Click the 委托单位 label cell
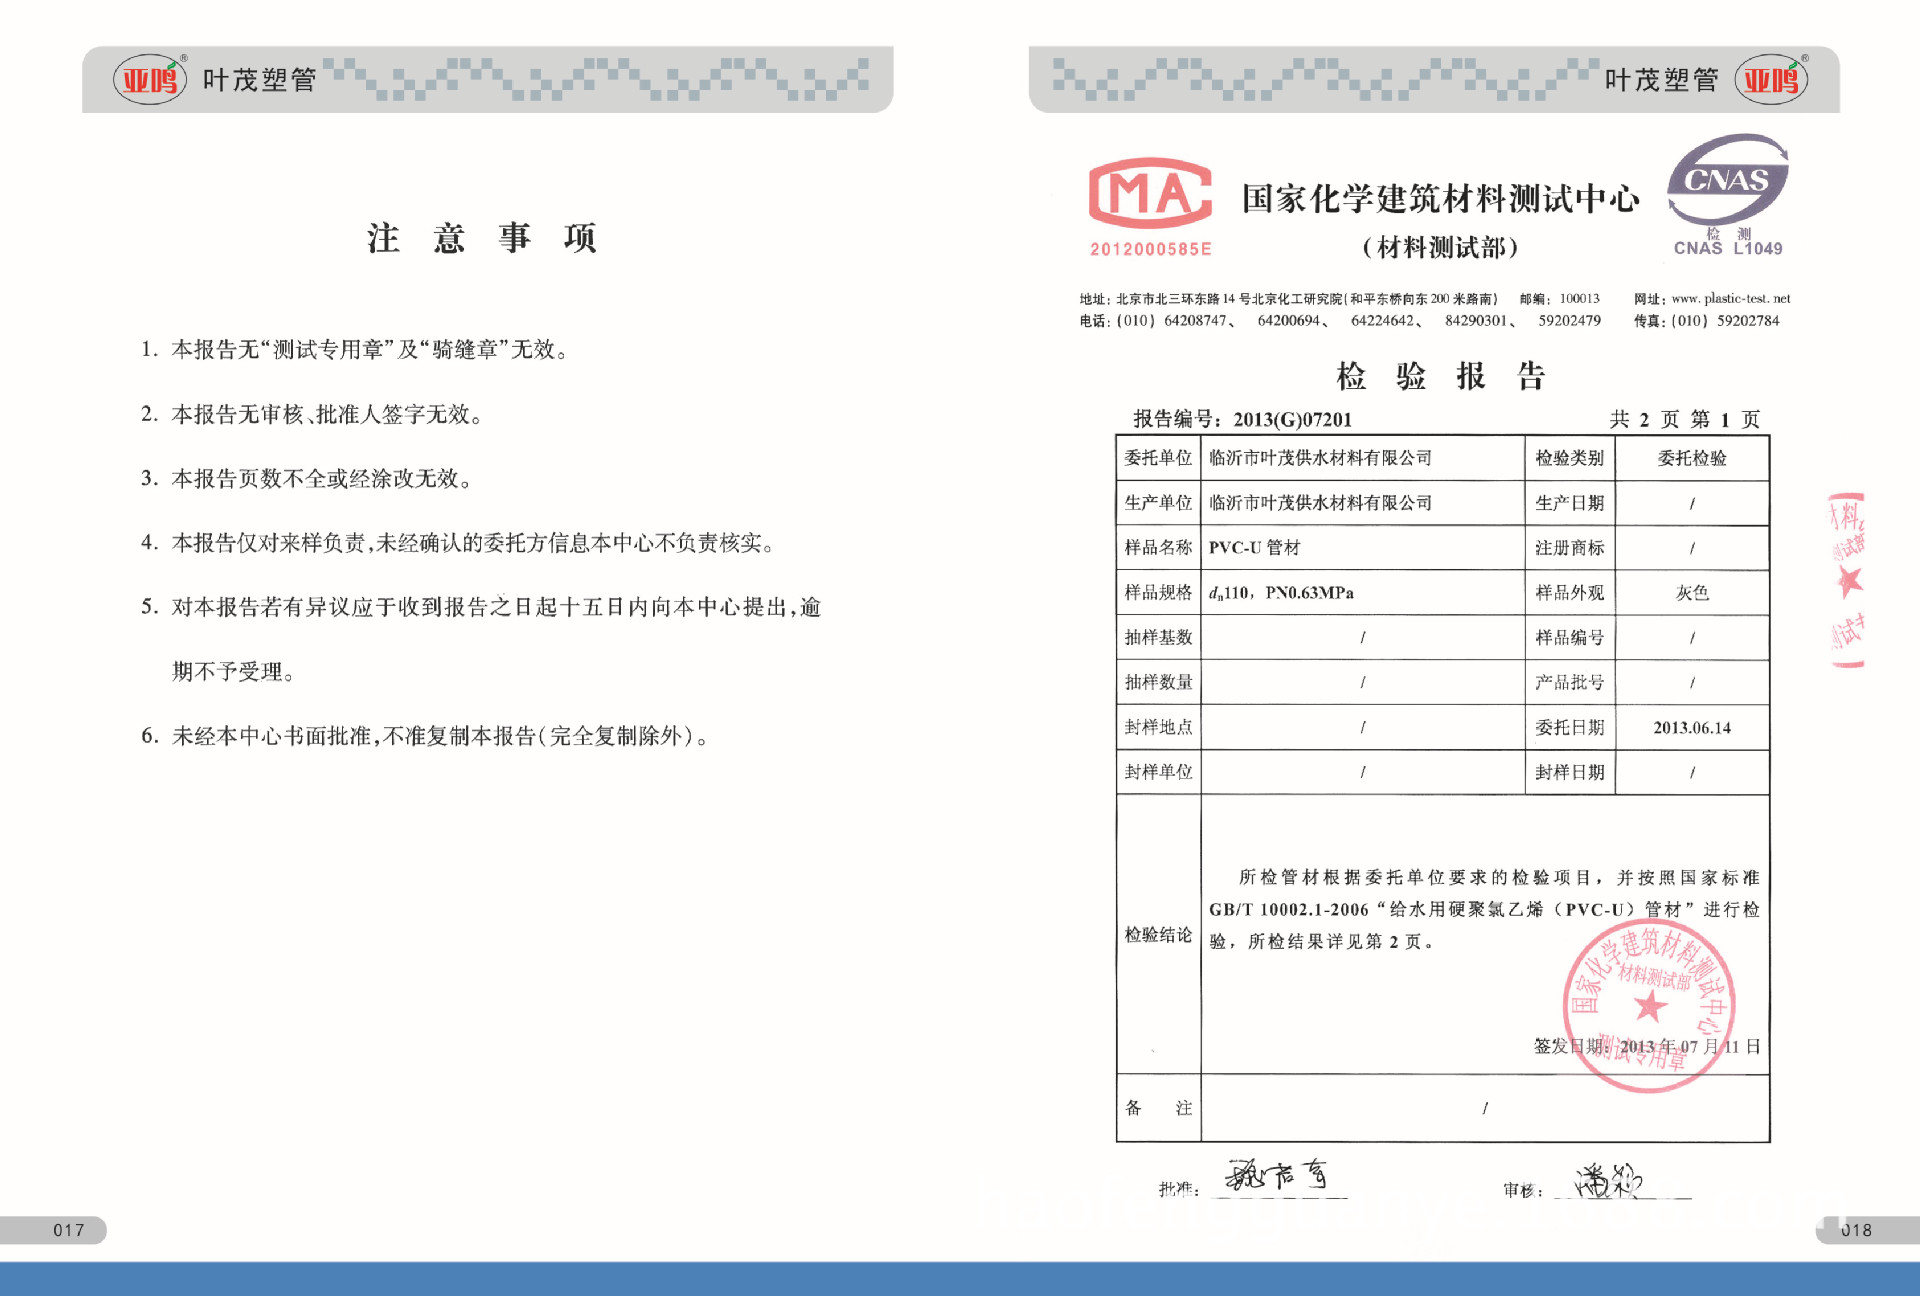The image size is (1920, 1296). 1158,458
